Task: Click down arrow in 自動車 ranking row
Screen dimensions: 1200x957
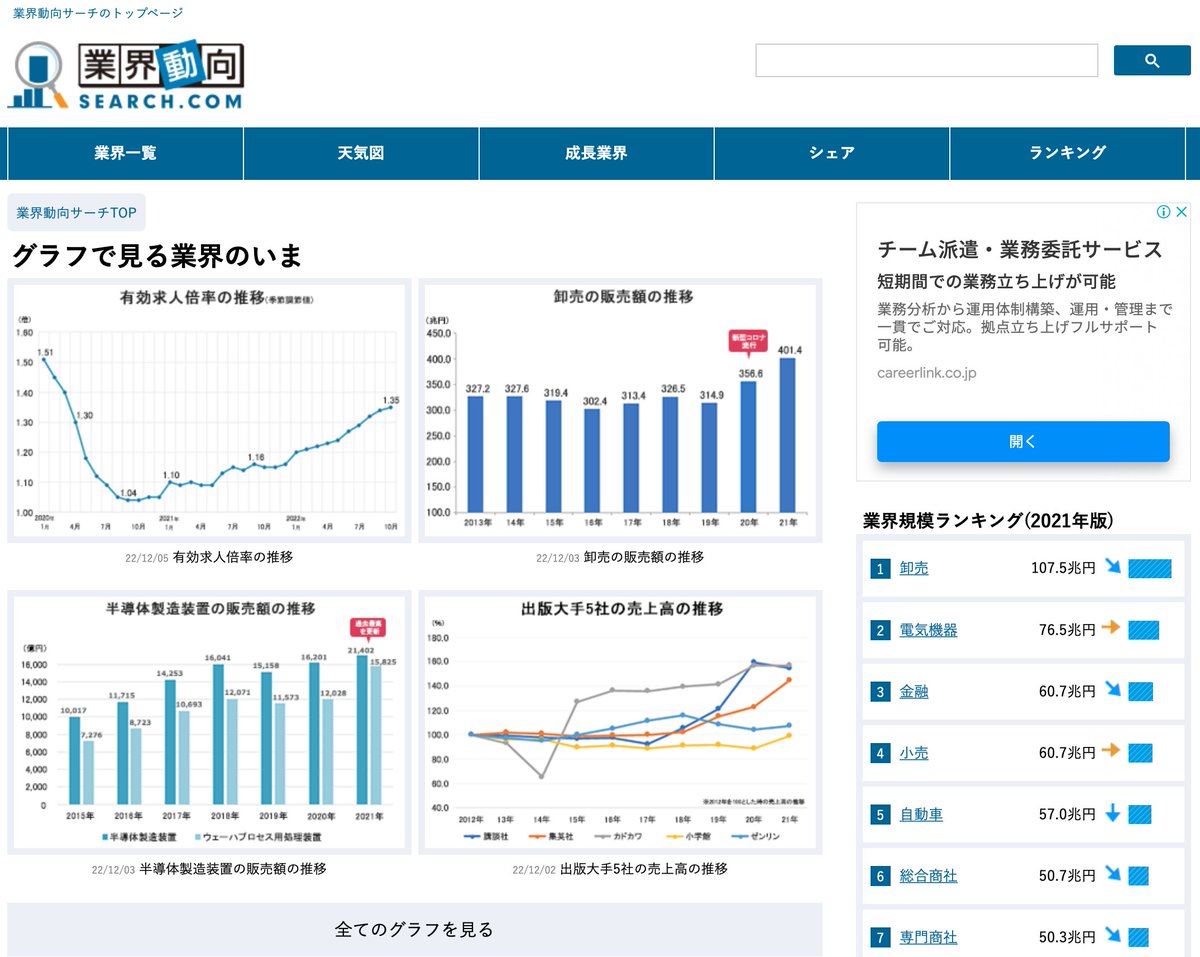Action: point(1113,814)
